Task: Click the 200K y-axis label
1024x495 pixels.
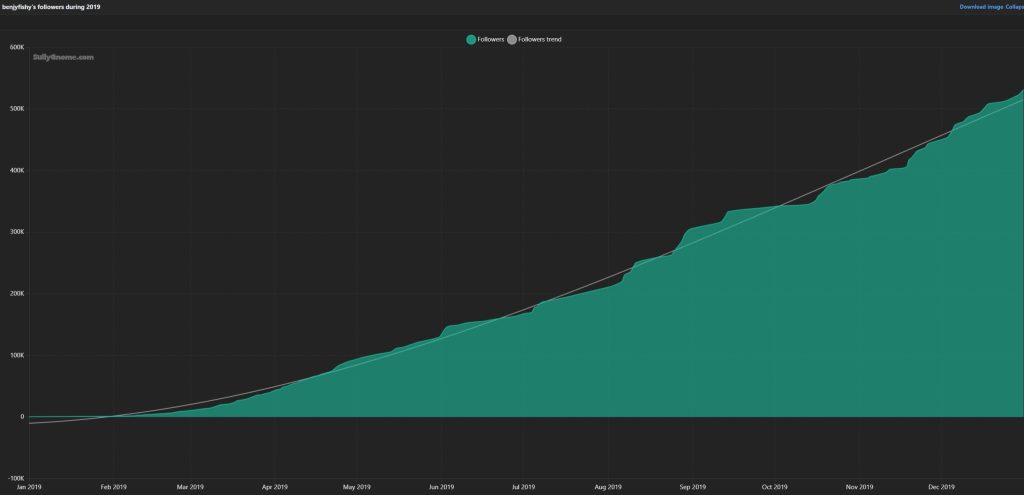Action: pos(17,294)
